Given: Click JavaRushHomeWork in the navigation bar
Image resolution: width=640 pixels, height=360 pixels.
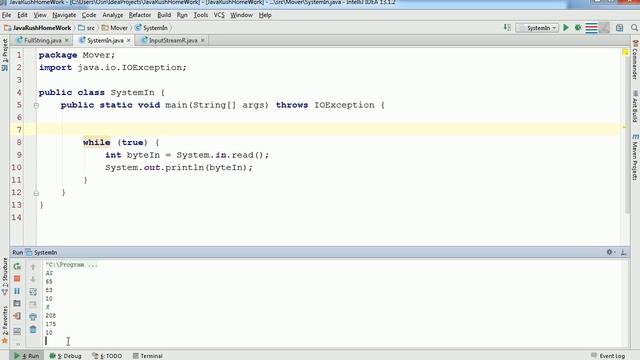Looking at the screenshot, I should point(38,28).
